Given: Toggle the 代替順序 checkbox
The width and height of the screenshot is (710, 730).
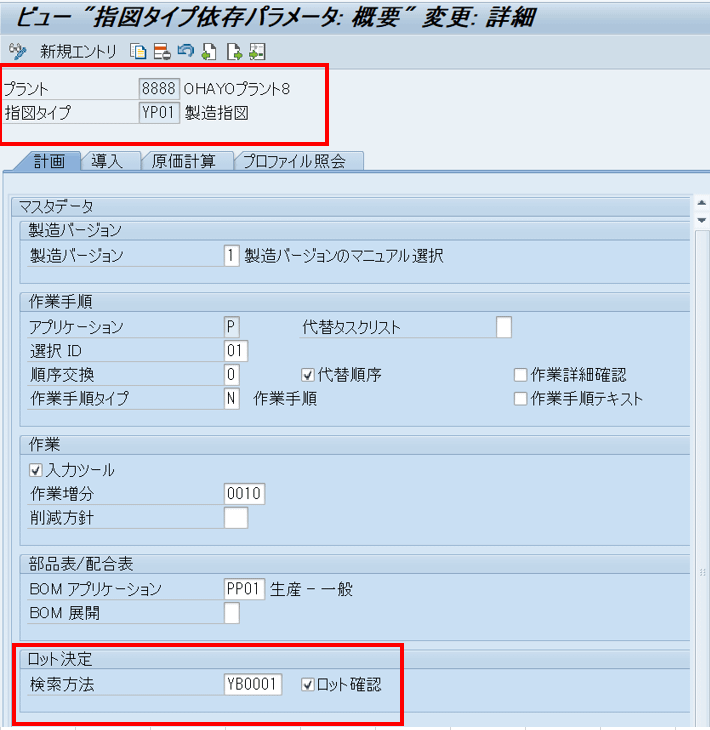Looking at the screenshot, I should coord(308,375).
